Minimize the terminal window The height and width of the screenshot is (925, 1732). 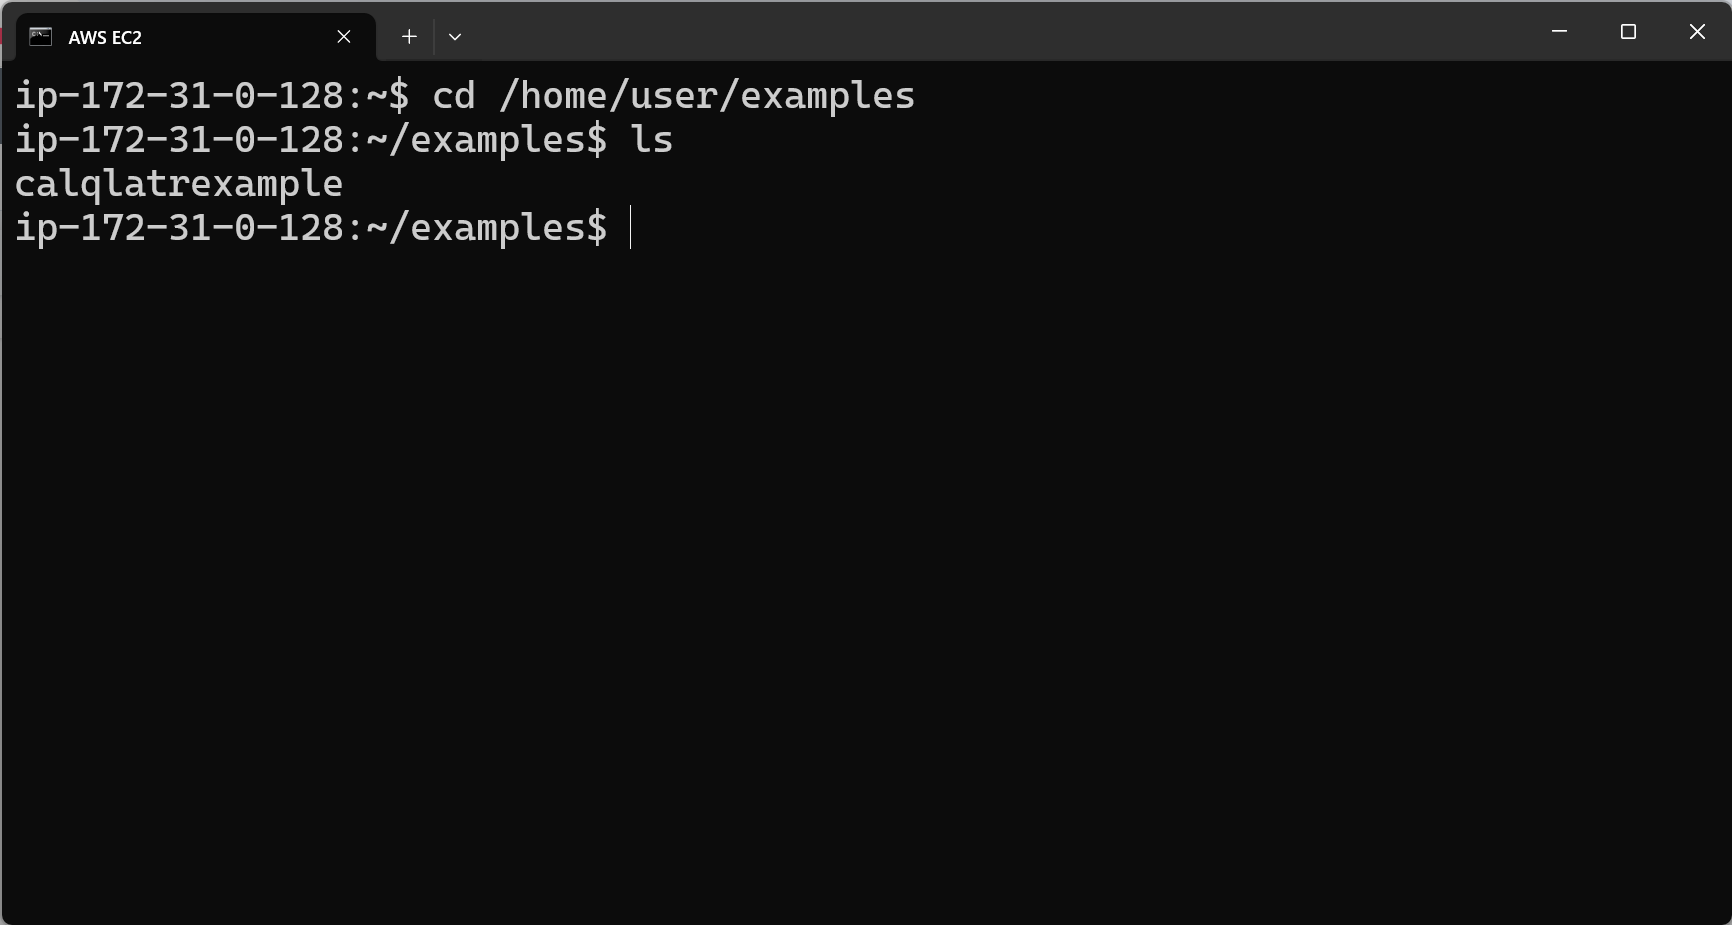(x=1559, y=32)
